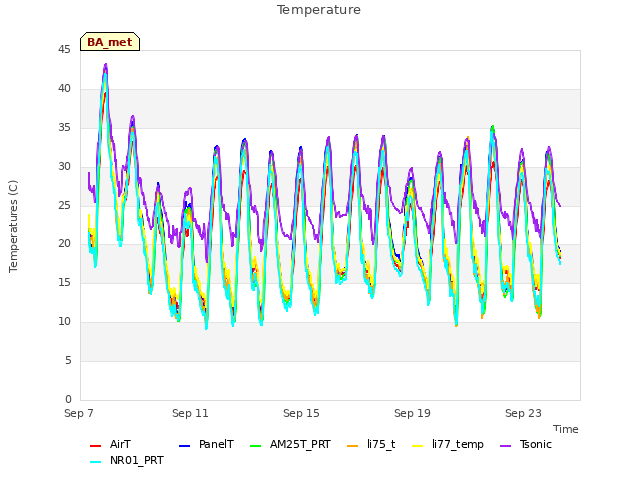This screenshot has height=480, width=640.
Task: Click the Time axis label
Action: click(566, 429)
